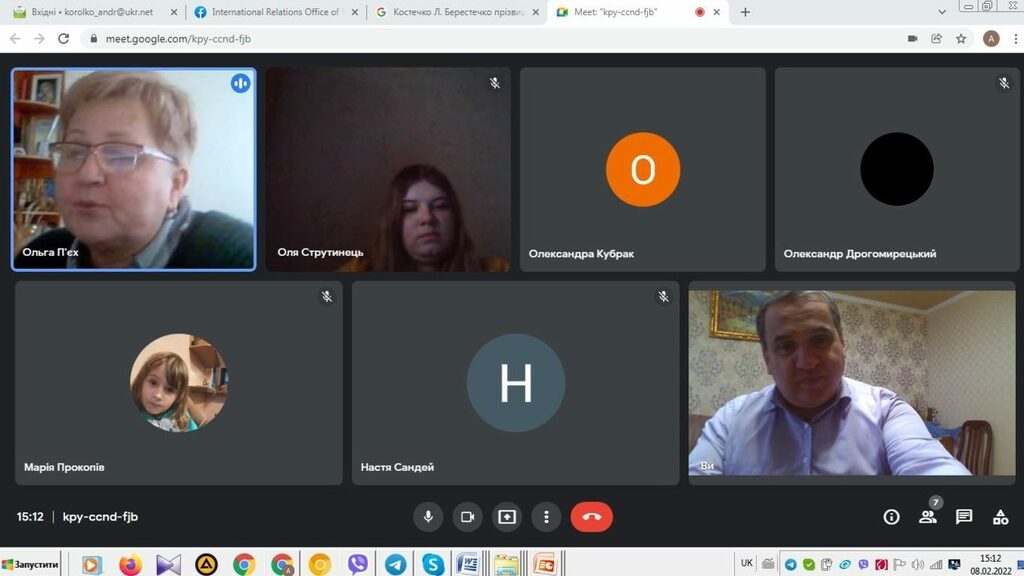Bookmark this page with the star icon

[x=961, y=39]
